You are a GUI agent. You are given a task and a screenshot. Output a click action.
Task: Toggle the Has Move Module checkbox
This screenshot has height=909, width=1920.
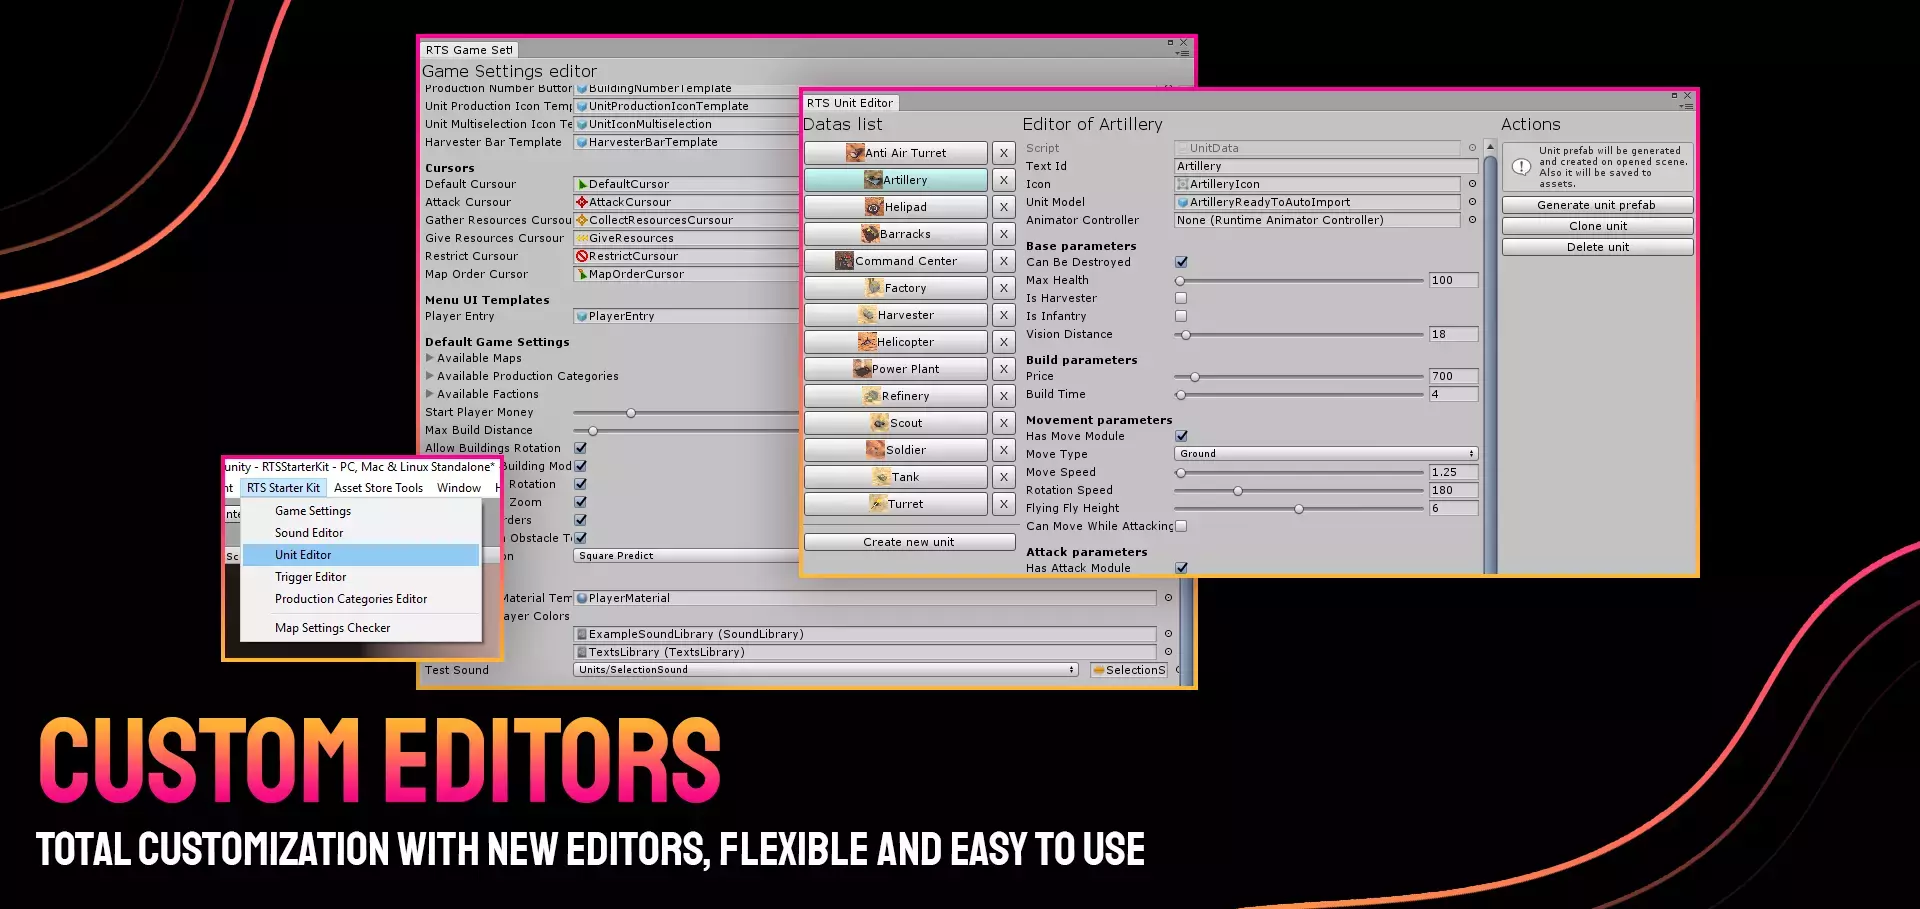point(1181,436)
